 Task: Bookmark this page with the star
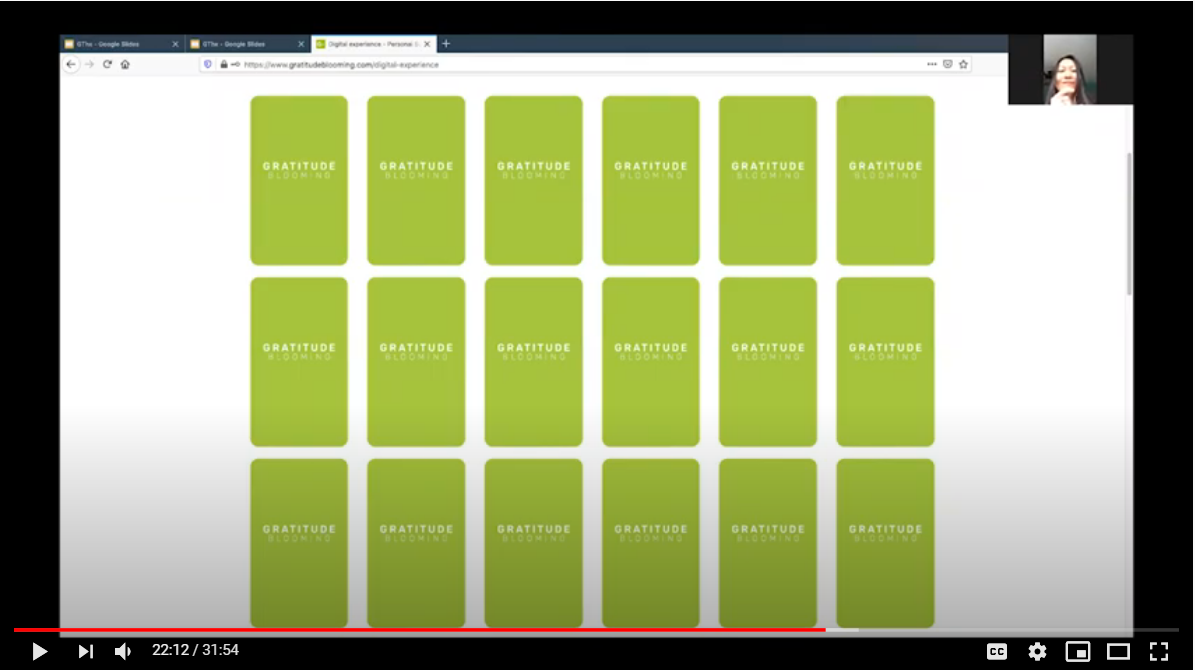click(x=963, y=65)
